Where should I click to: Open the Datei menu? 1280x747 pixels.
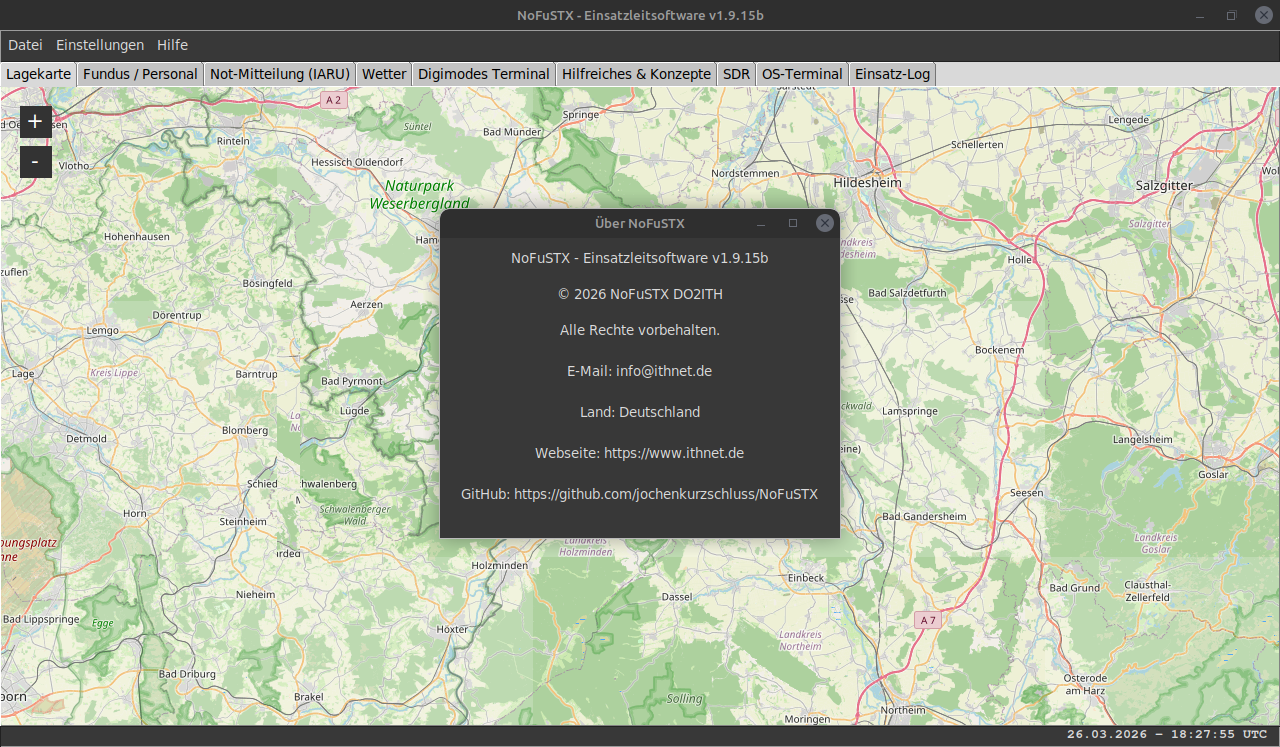(x=25, y=45)
